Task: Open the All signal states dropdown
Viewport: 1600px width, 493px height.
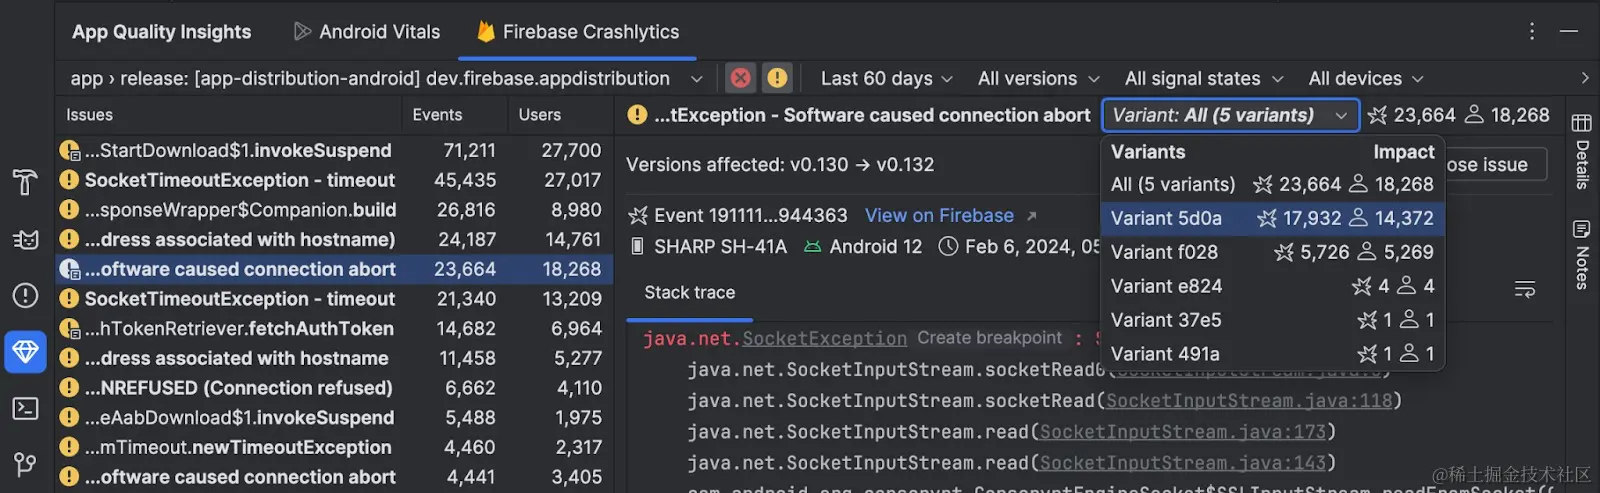Action: click(1203, 78)
